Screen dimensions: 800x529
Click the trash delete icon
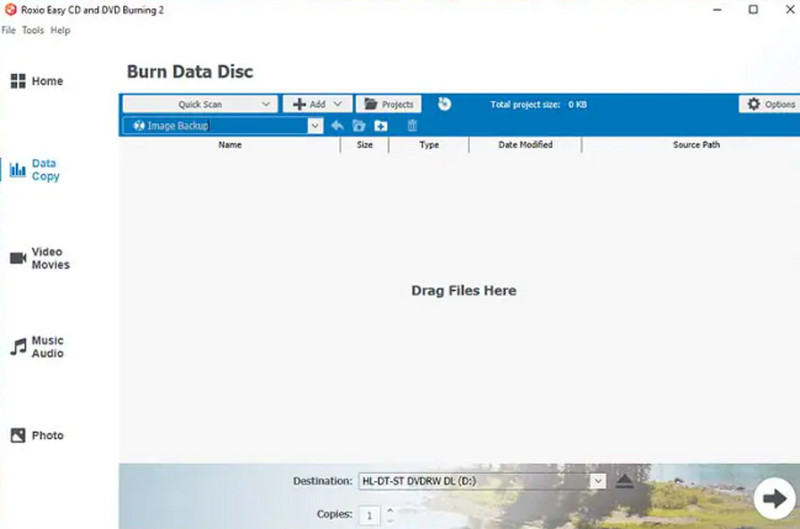tap(411, 126)
